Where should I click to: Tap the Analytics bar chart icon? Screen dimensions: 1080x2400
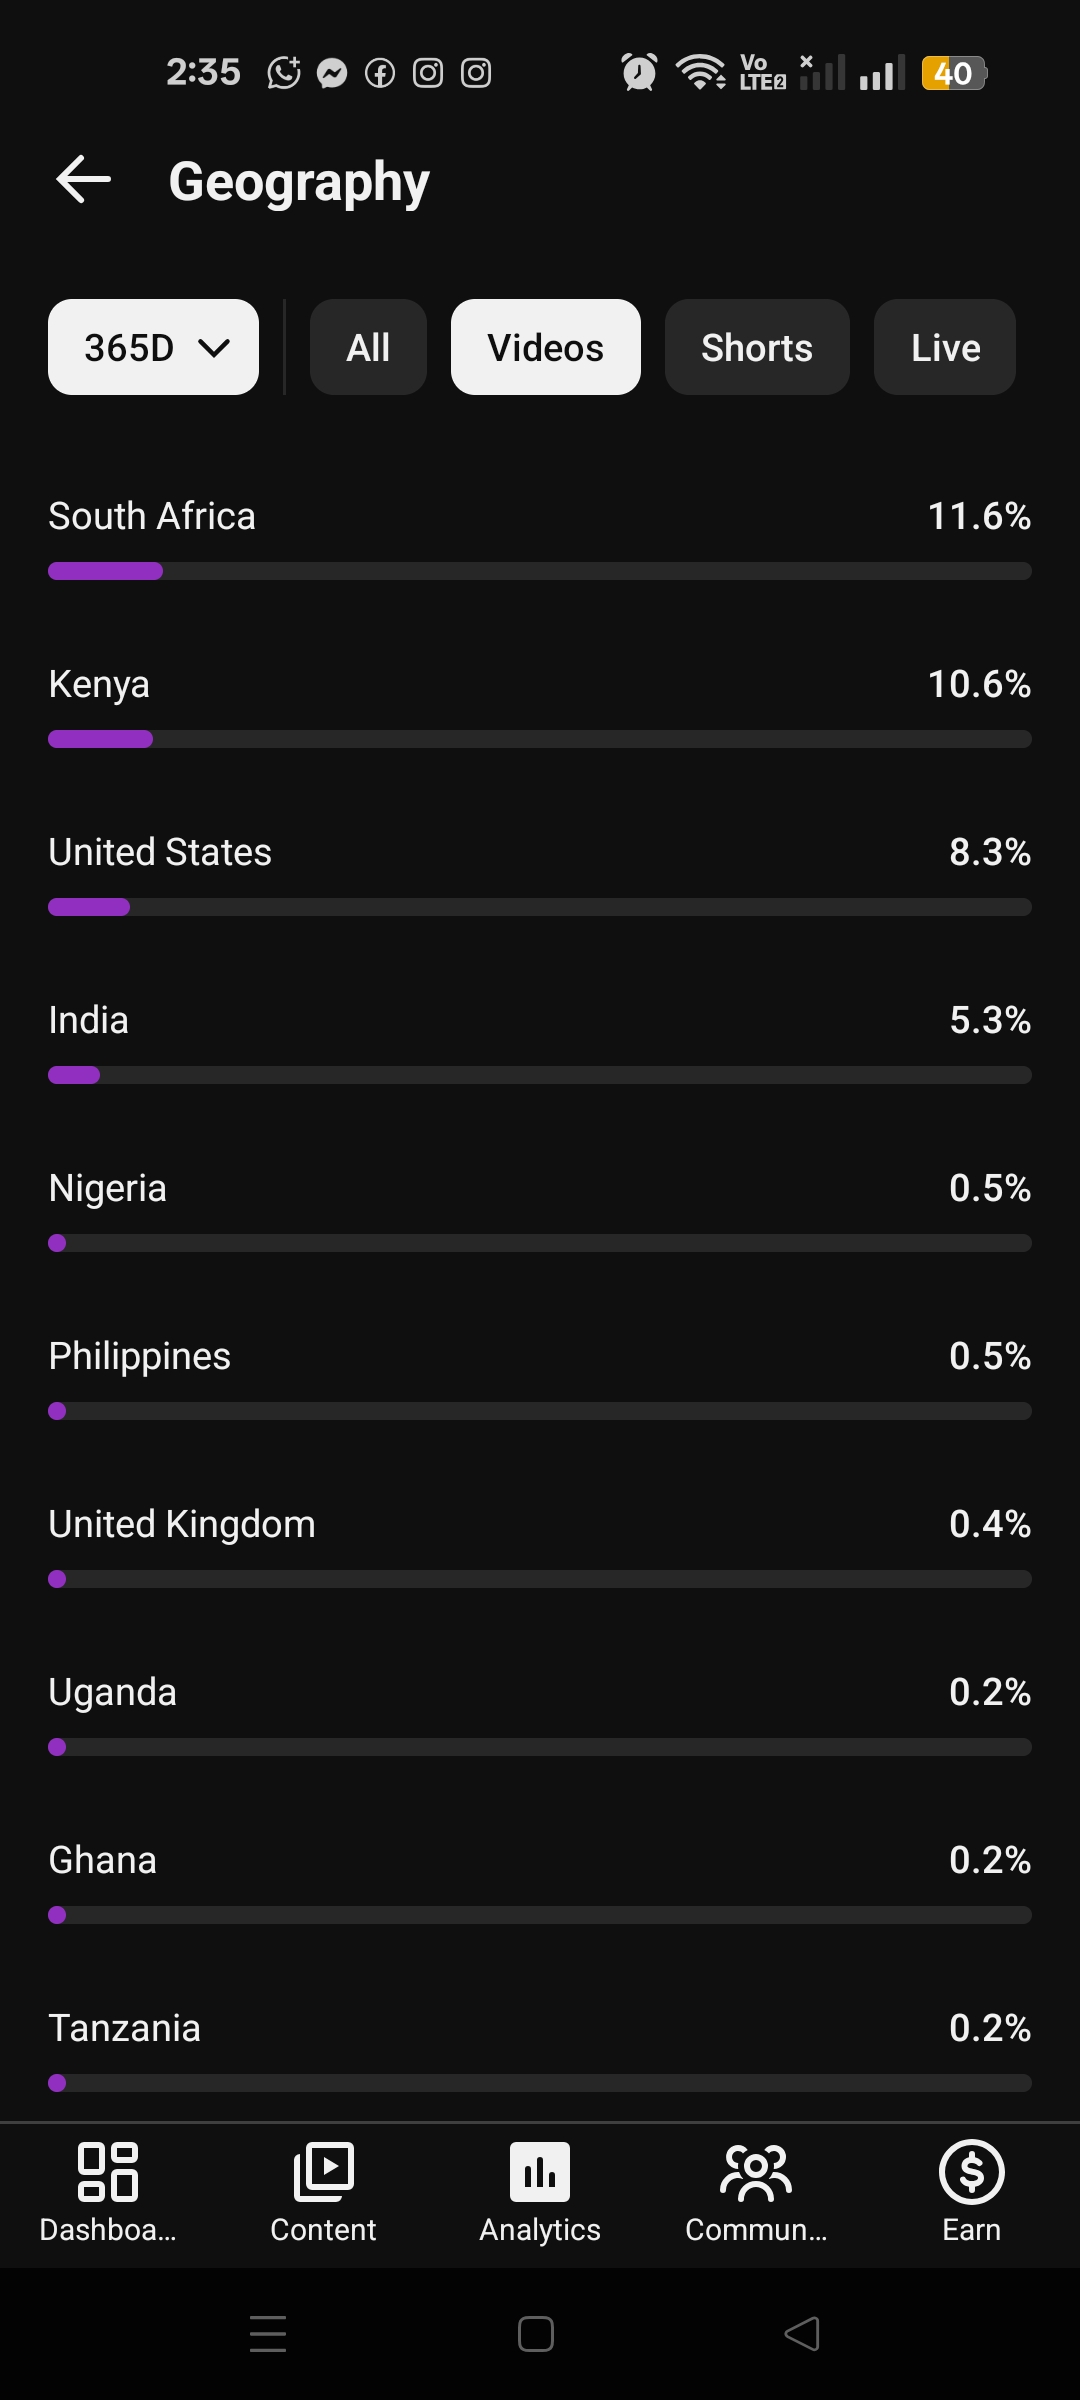click(x=540, y=2172)
